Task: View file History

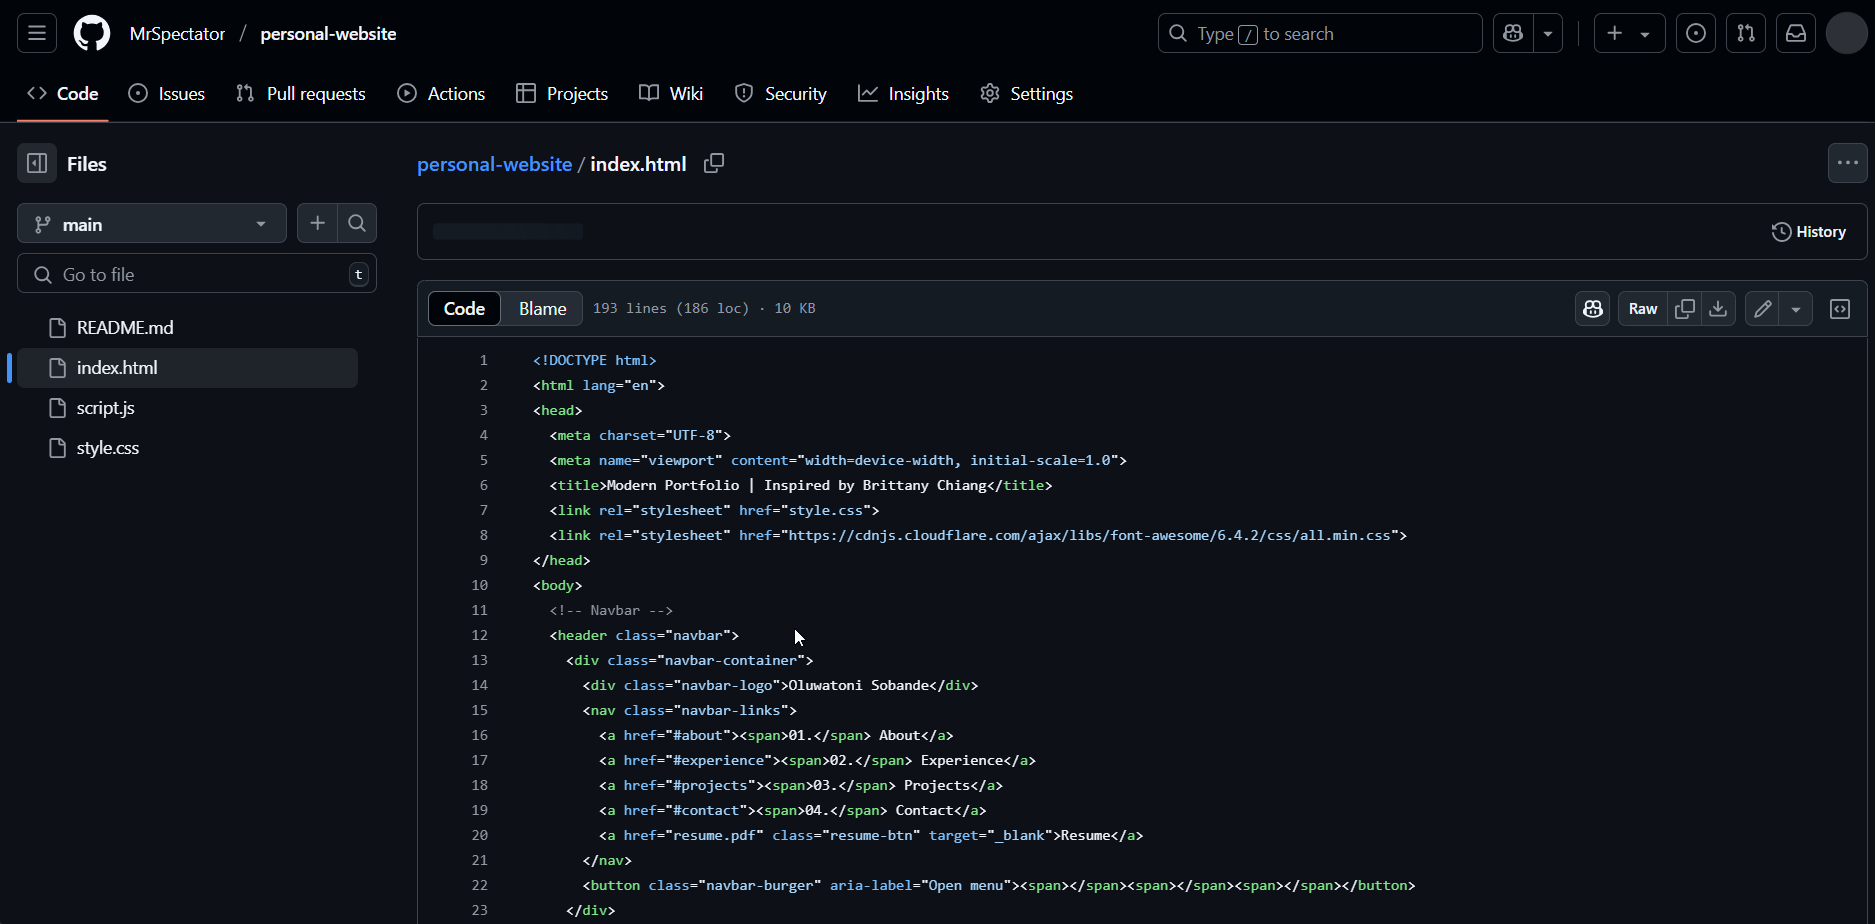Action: pos(1809,231)
